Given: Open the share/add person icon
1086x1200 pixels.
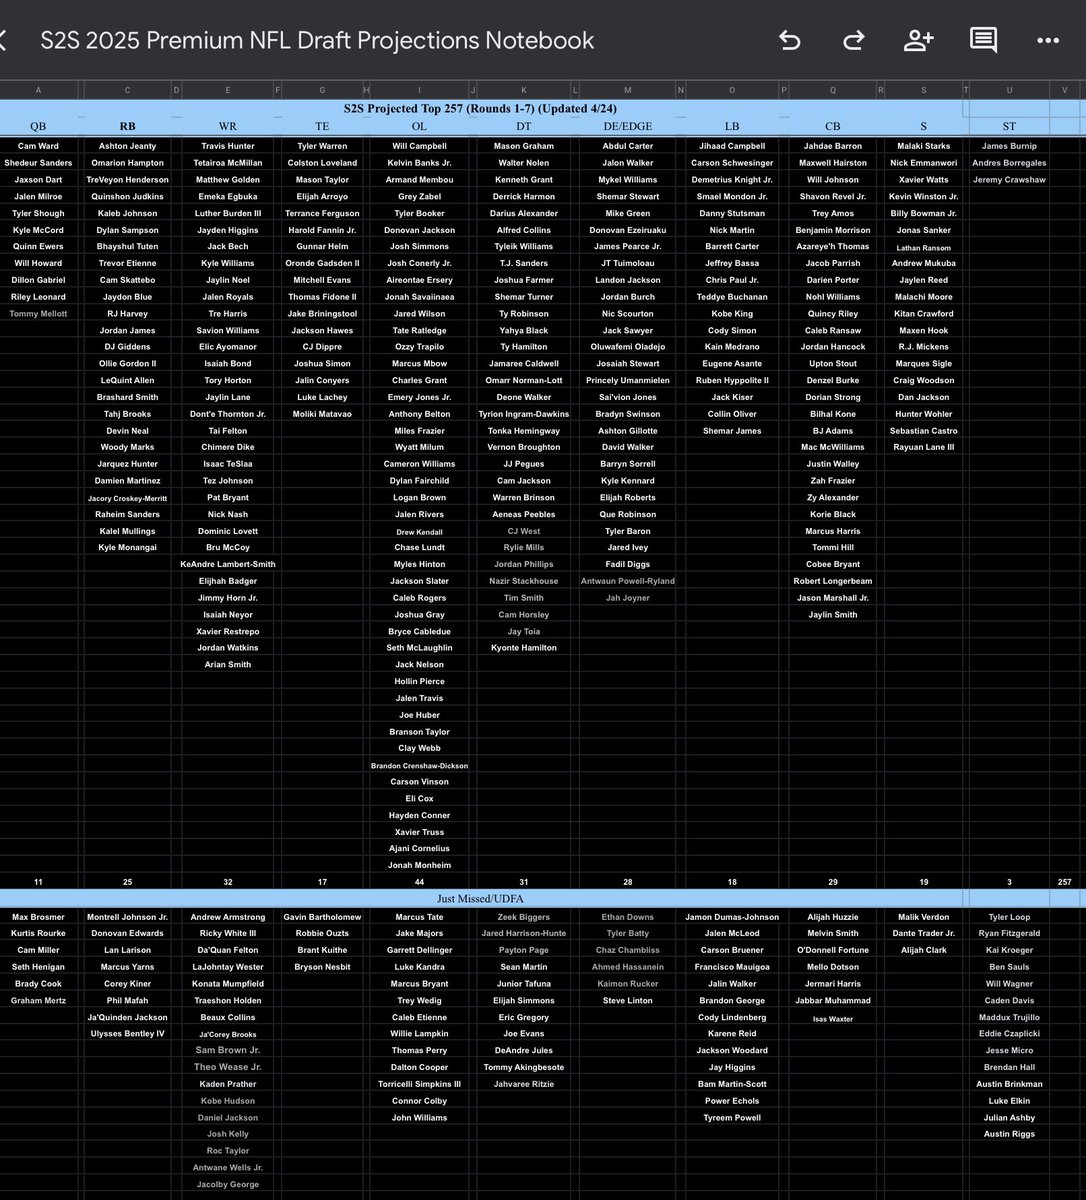Looking at the screenshot, I should (918, 40).
